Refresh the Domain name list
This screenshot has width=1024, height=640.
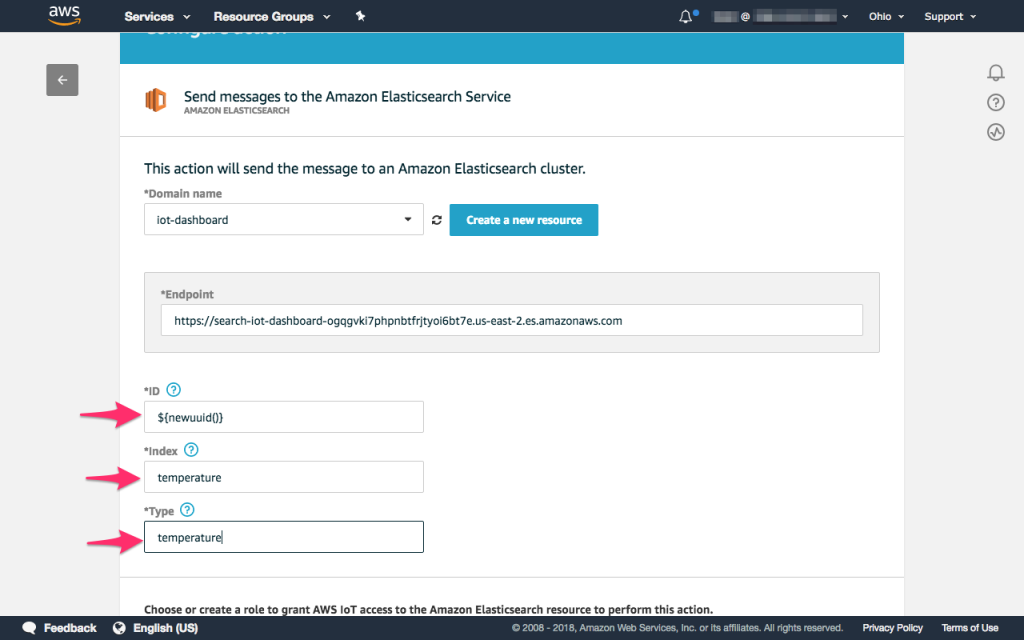point(437,219)
